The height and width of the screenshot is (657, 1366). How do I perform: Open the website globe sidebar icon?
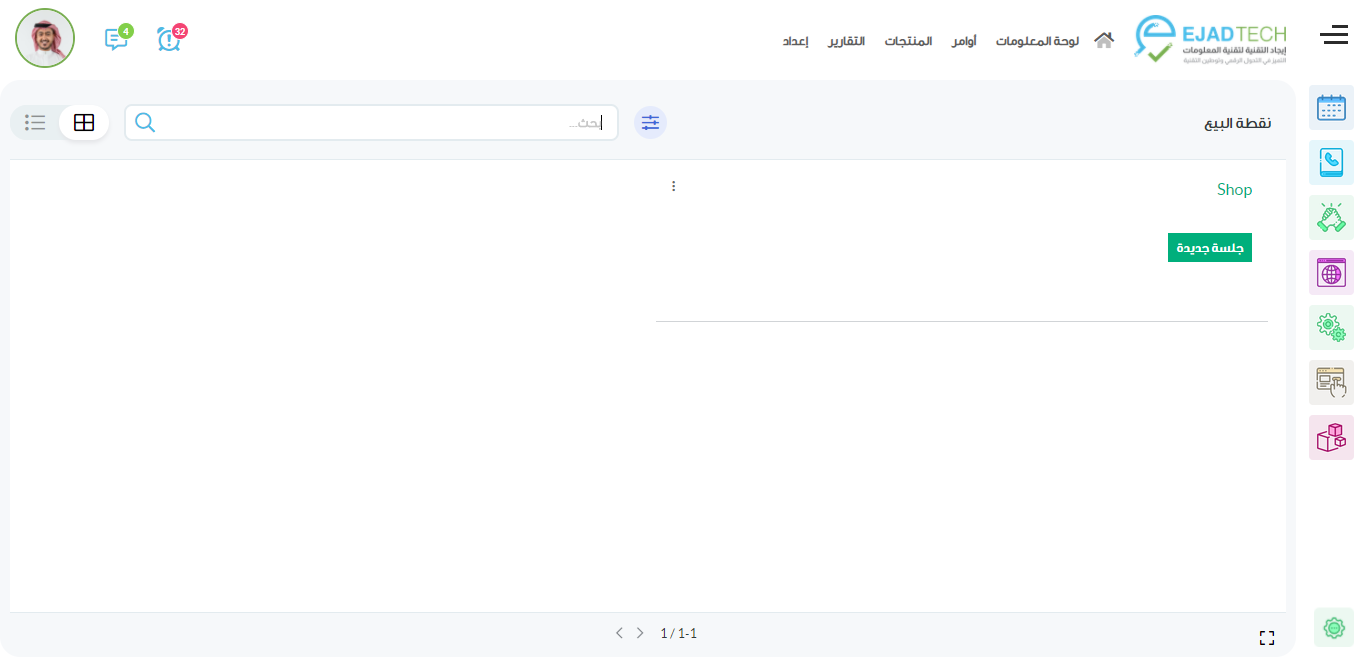1331,273
